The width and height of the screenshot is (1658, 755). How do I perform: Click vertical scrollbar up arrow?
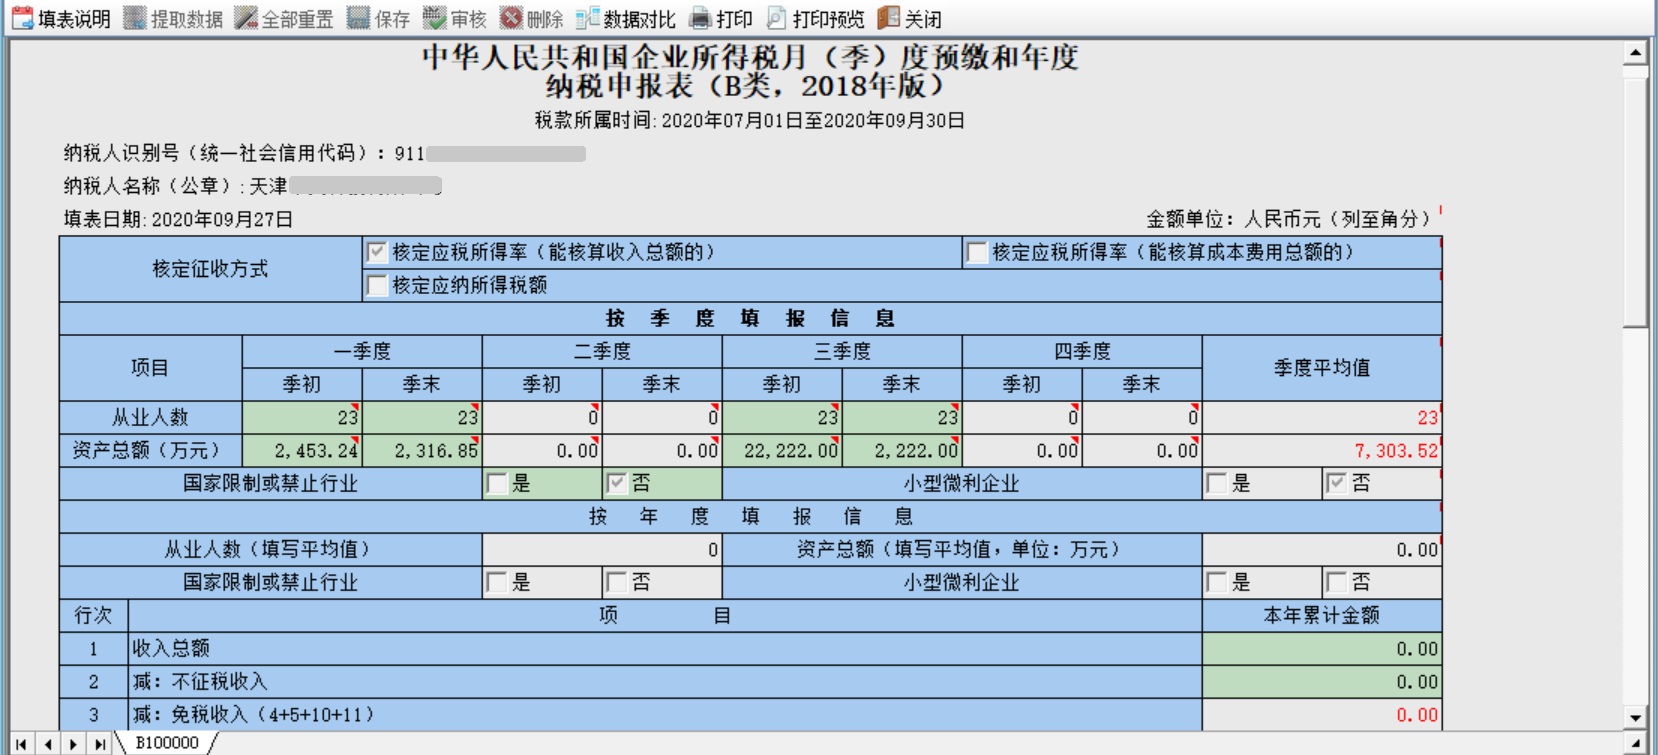(x=1635, y=54)
